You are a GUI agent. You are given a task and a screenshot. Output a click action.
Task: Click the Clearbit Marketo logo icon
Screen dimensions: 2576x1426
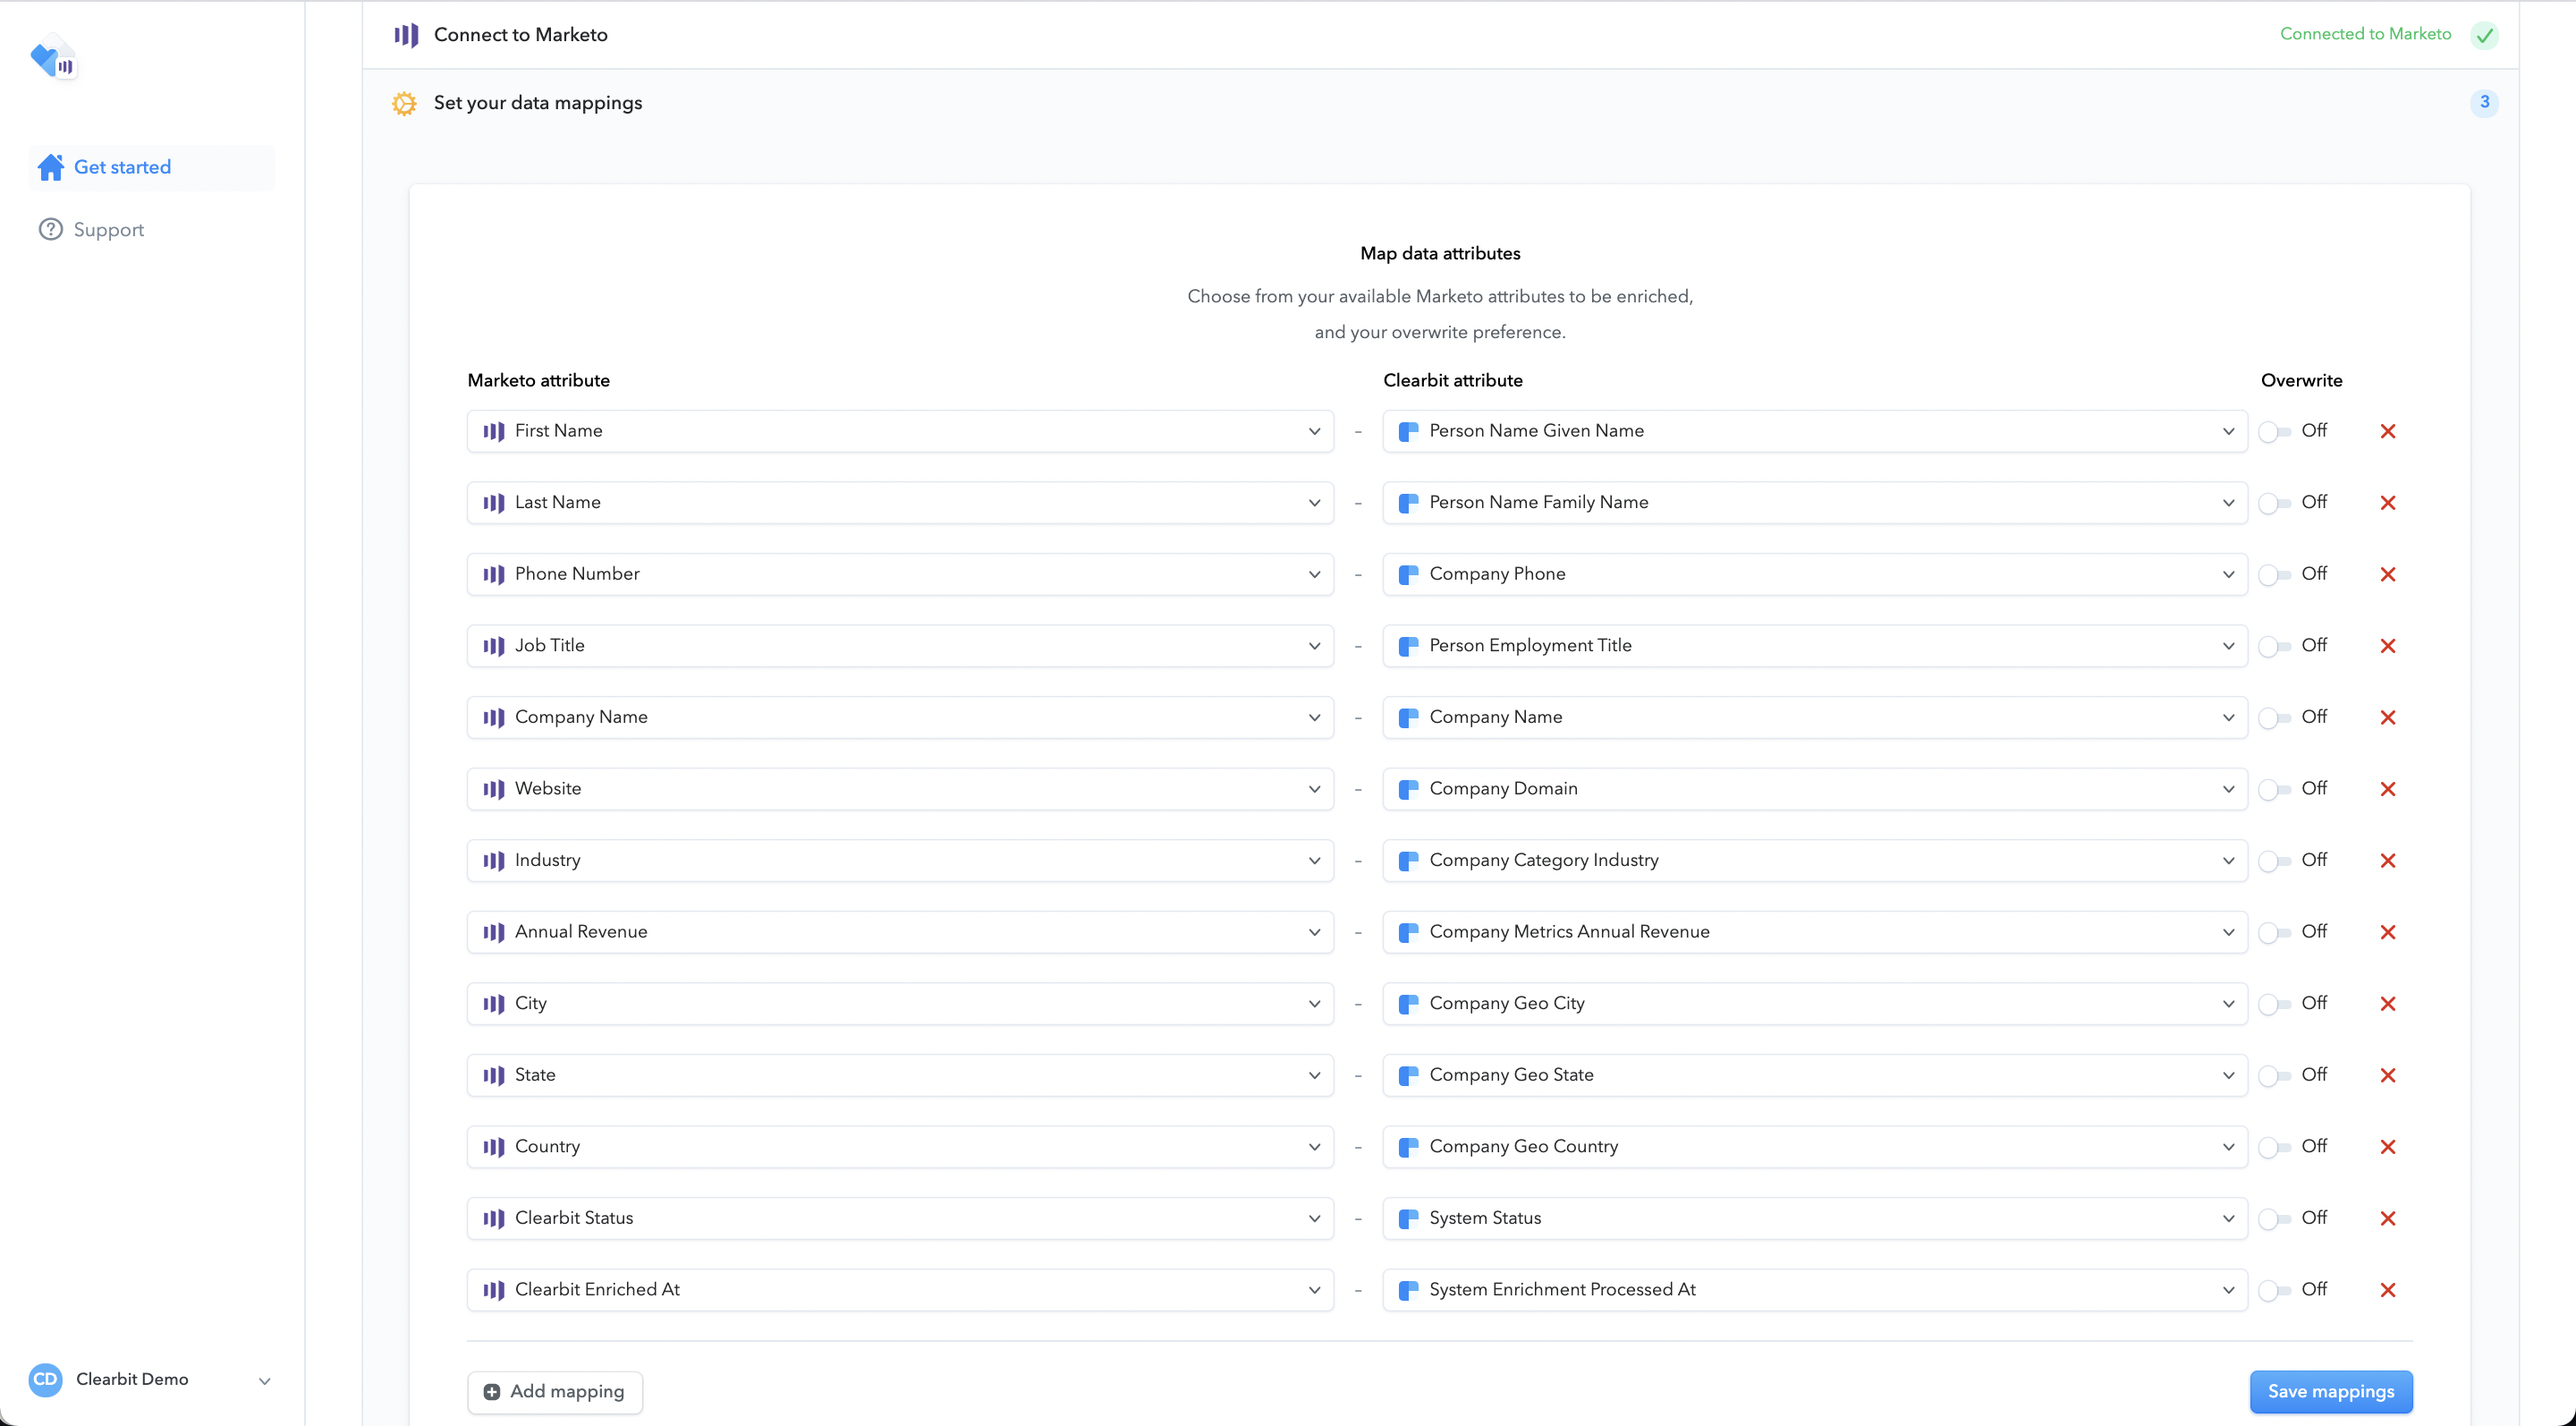coord(53,59)
